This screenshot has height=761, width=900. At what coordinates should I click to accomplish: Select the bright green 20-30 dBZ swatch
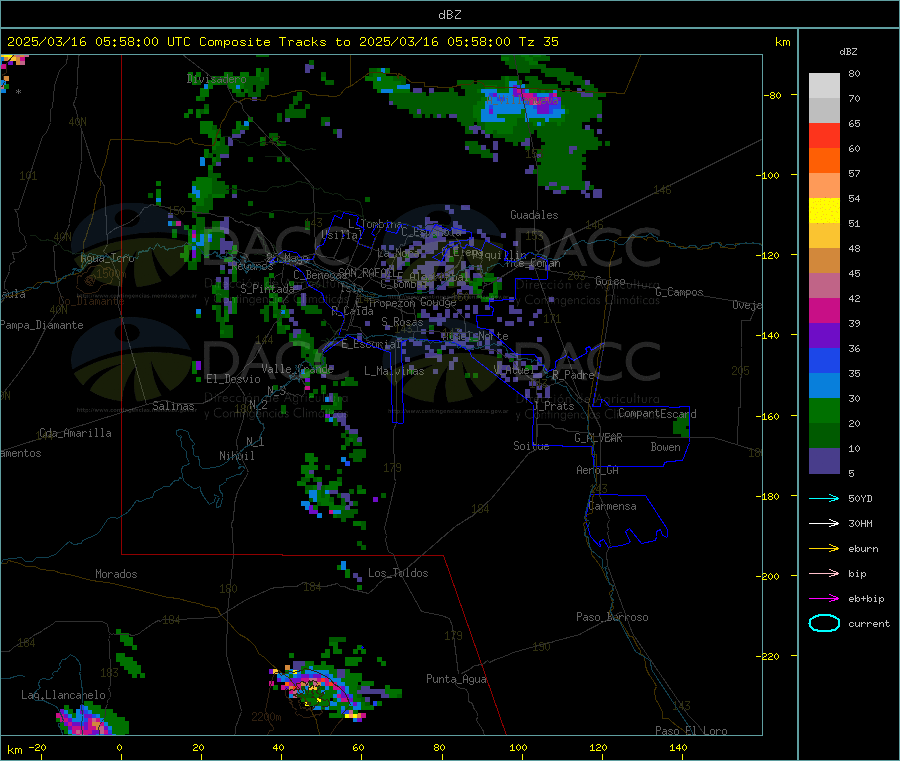[824, 410]
